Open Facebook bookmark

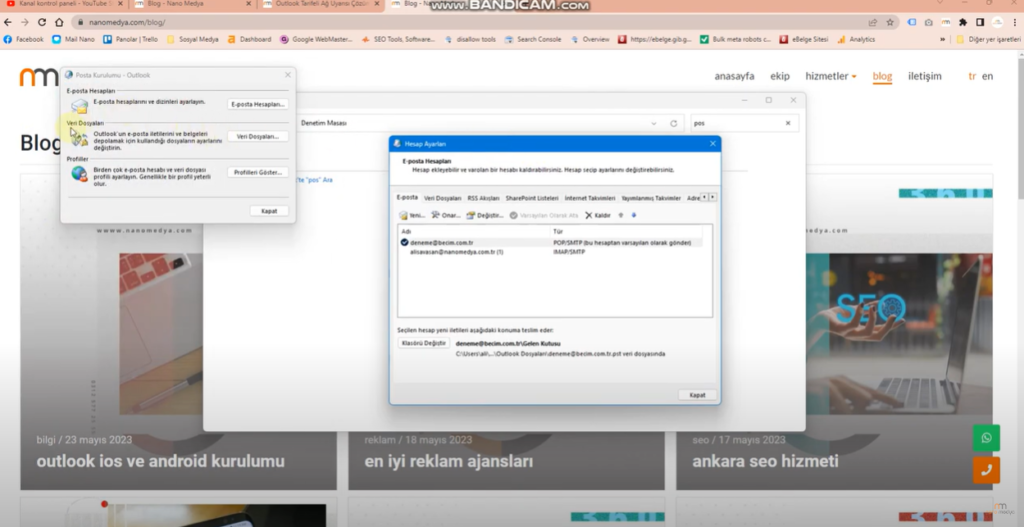(24, 39)
